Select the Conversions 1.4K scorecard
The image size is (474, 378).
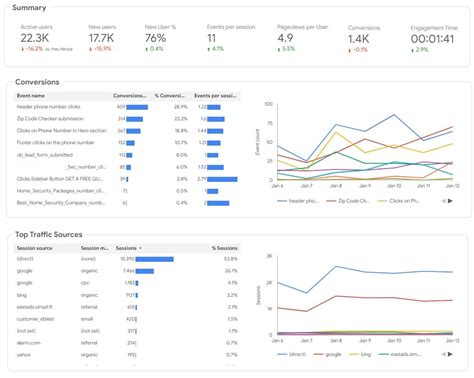click(x=364, y=39)
